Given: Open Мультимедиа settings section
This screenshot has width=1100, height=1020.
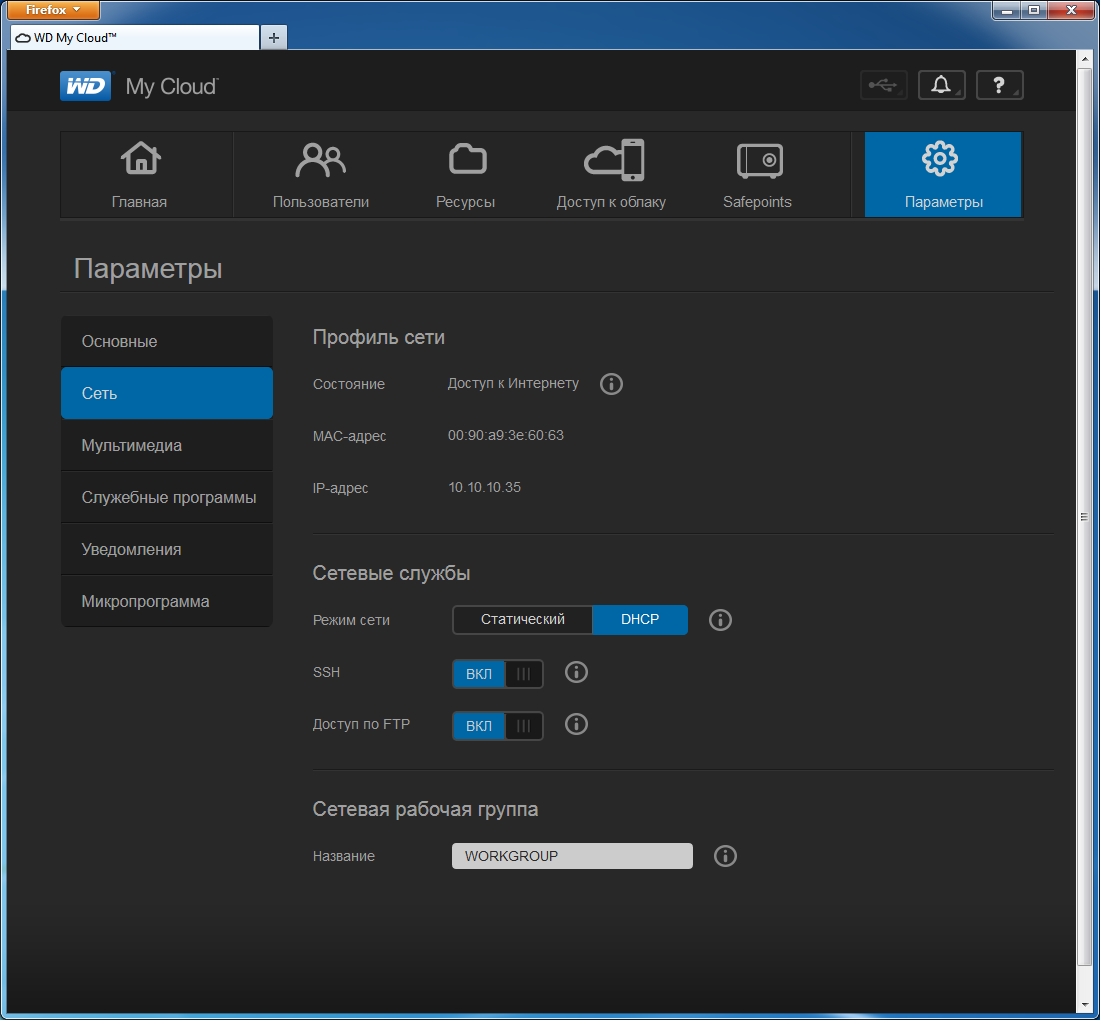Looking at the screenshot, I should click(x=167, y=445).
